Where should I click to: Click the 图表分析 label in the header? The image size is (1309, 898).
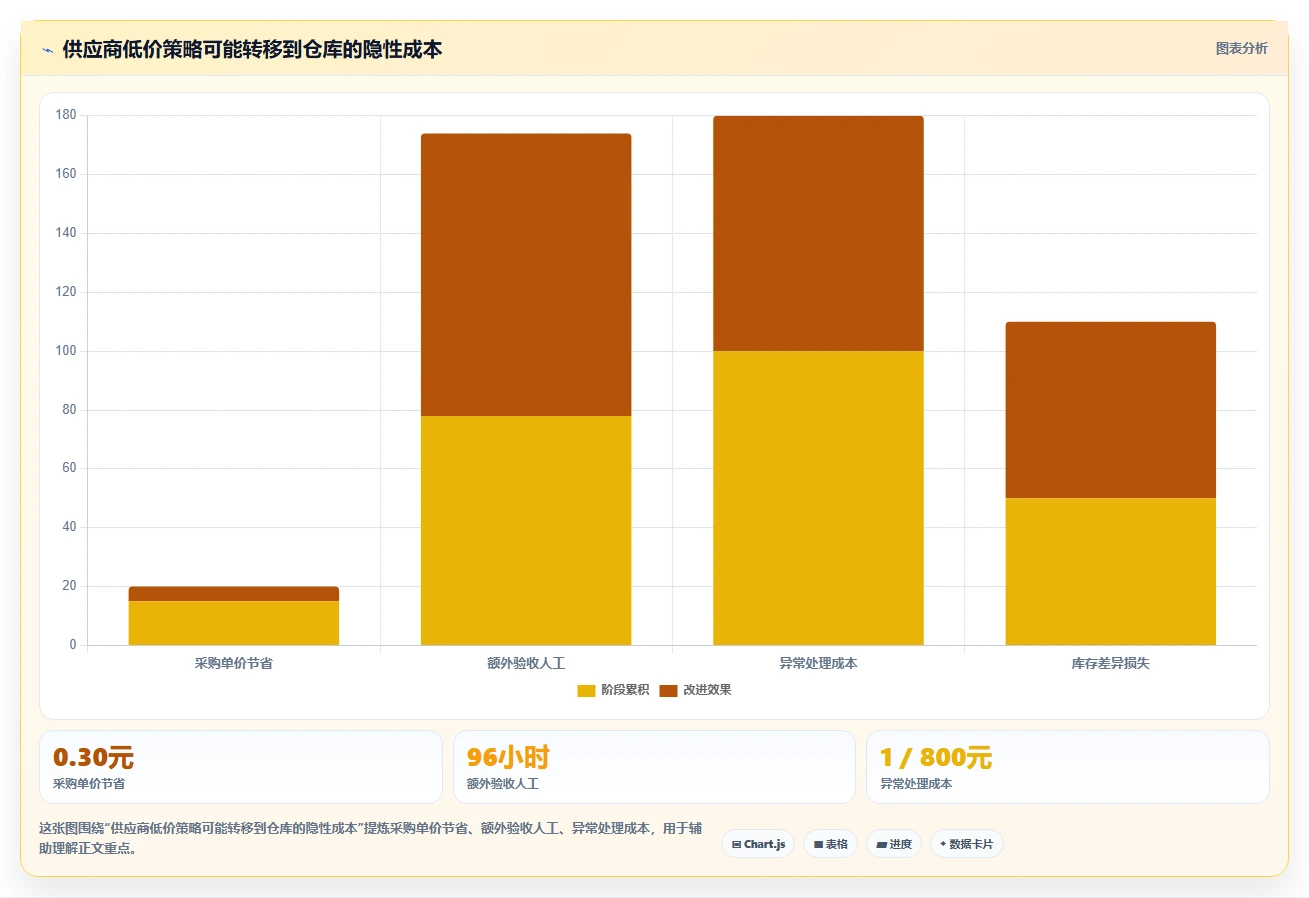point(1241,49)
